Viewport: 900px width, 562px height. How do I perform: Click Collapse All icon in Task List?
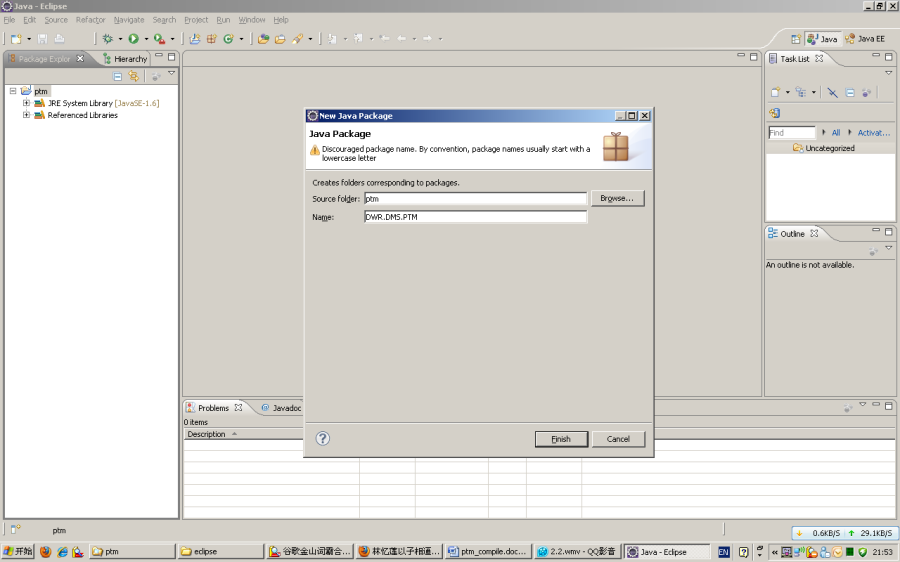click(850, 92)
